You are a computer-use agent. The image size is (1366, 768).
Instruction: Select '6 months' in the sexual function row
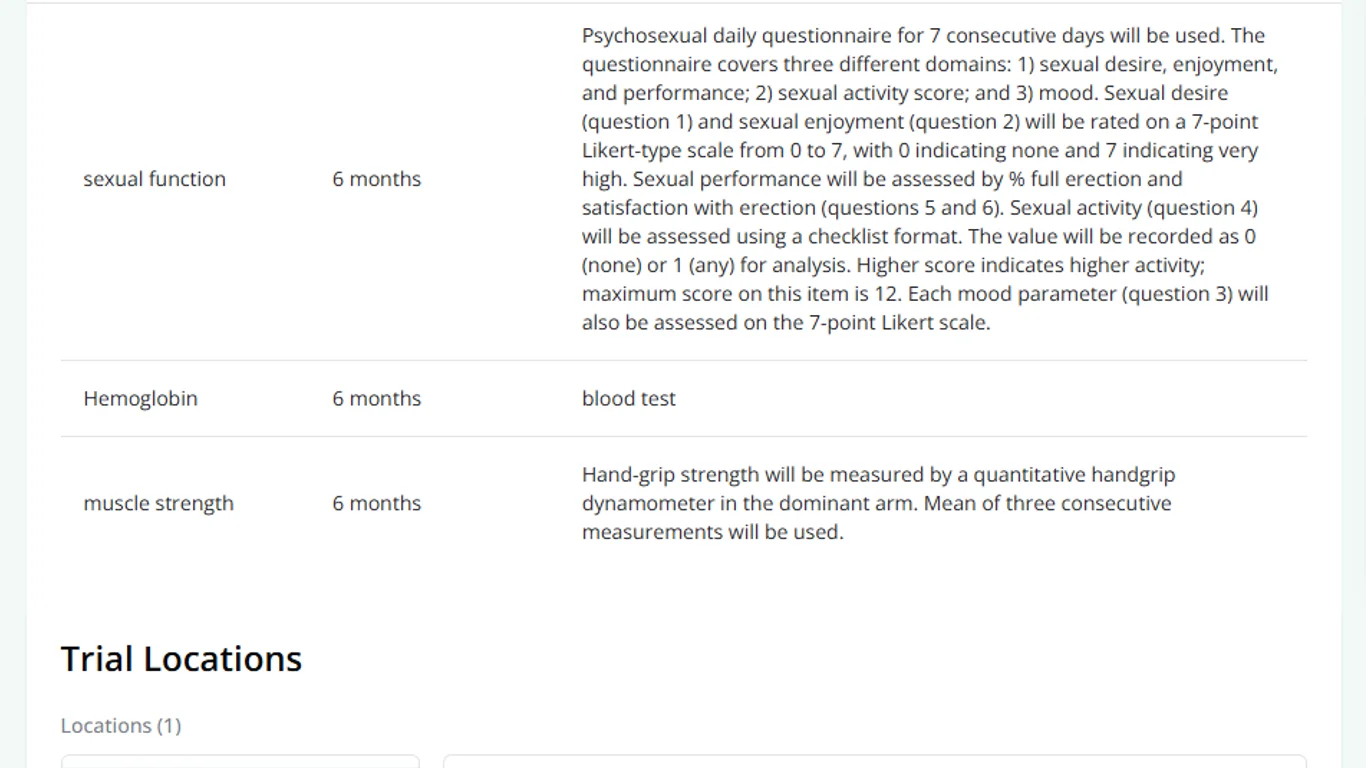point(377,179)
